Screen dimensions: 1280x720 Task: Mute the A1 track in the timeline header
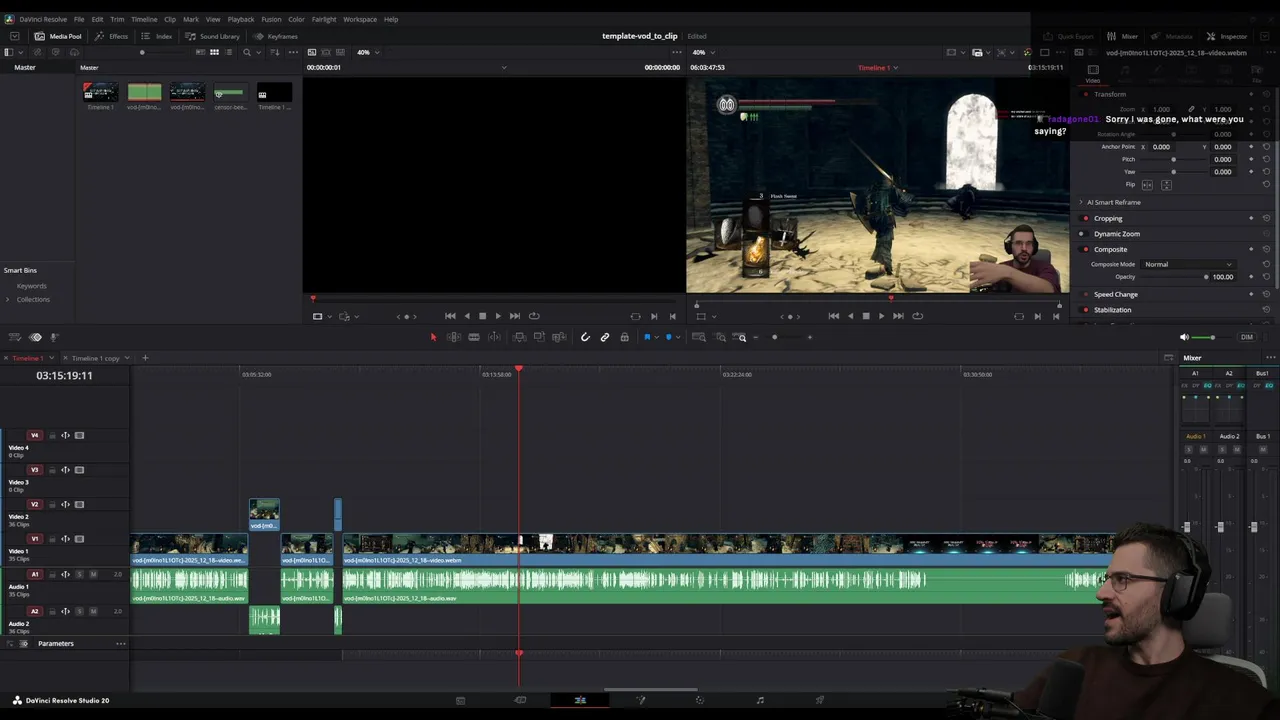93,574
